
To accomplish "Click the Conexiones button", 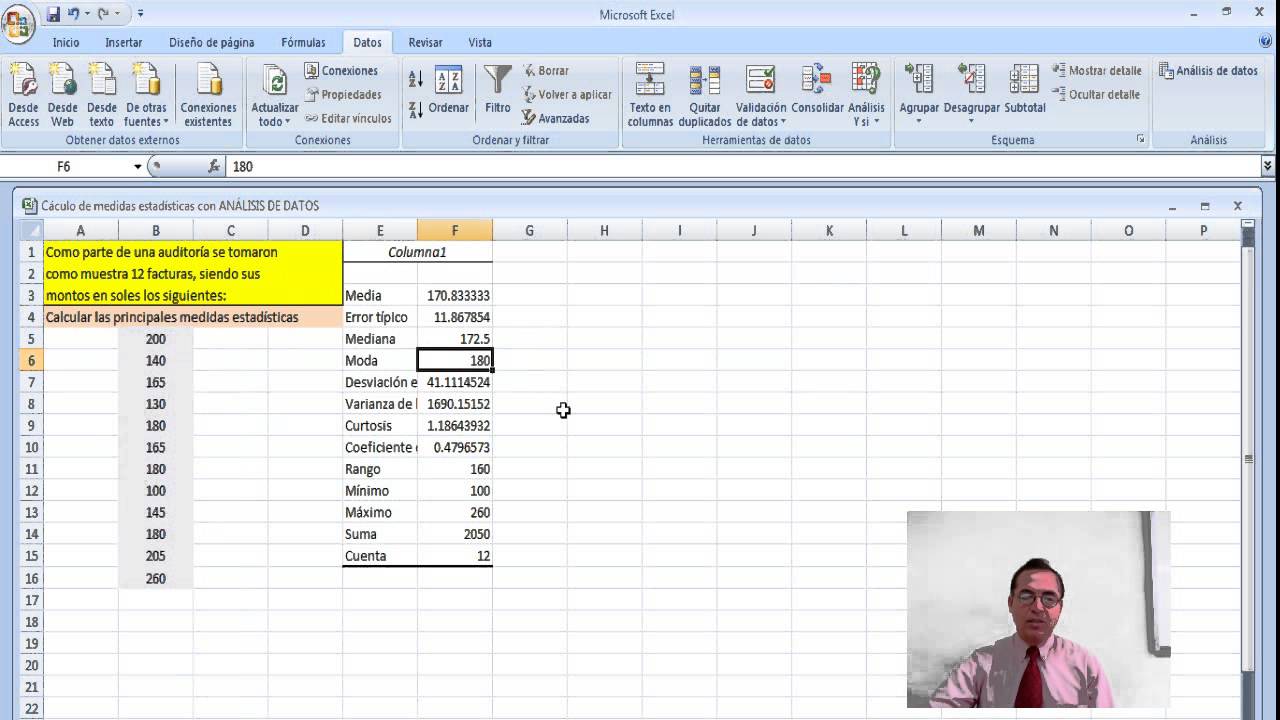I will coord(341,71).
